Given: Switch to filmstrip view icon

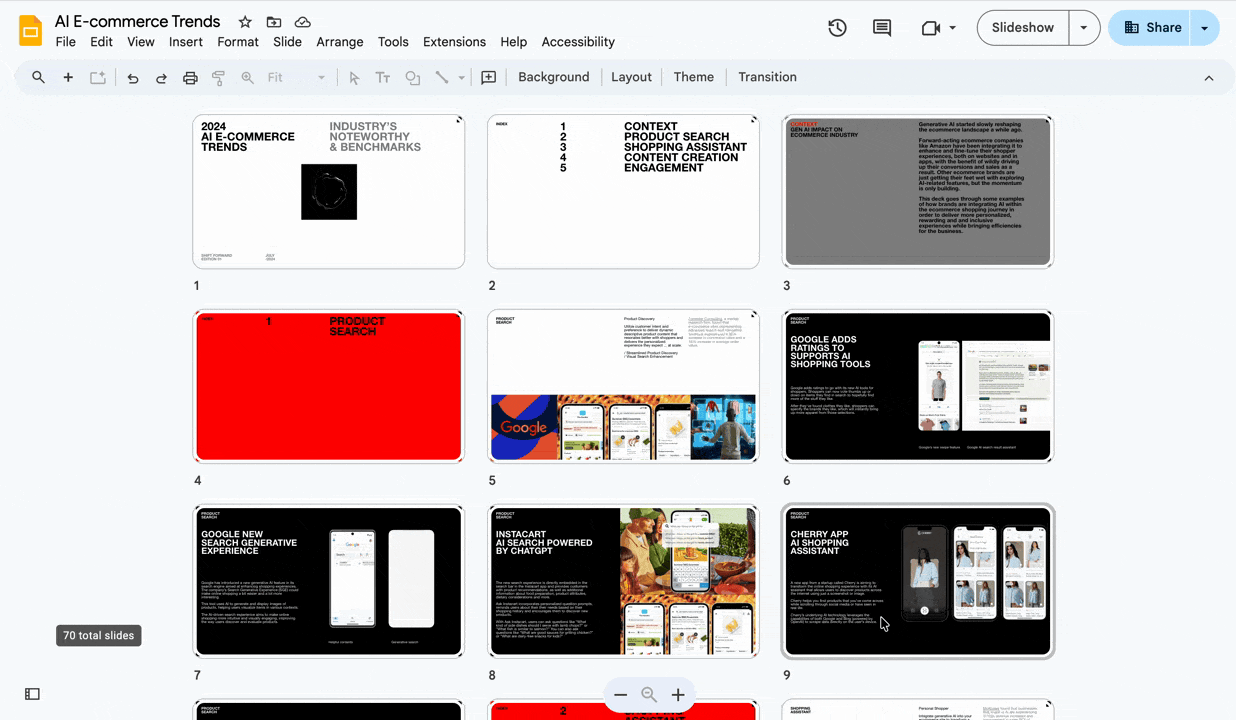Looking at the screenshot, I should click(32, 694).
